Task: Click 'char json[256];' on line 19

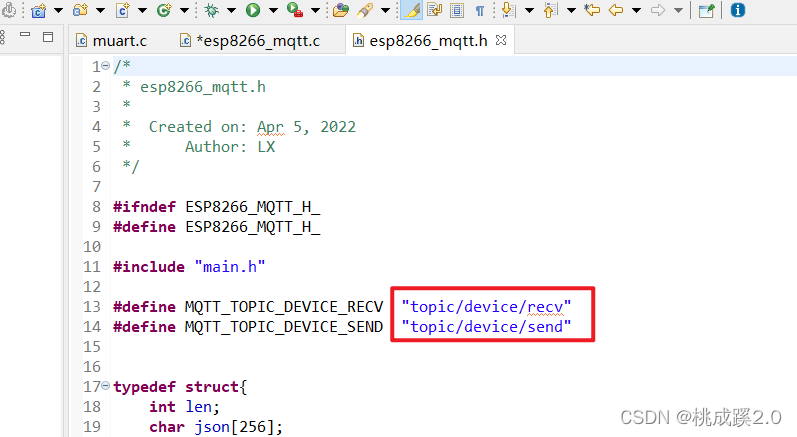Action: [216, 427]
